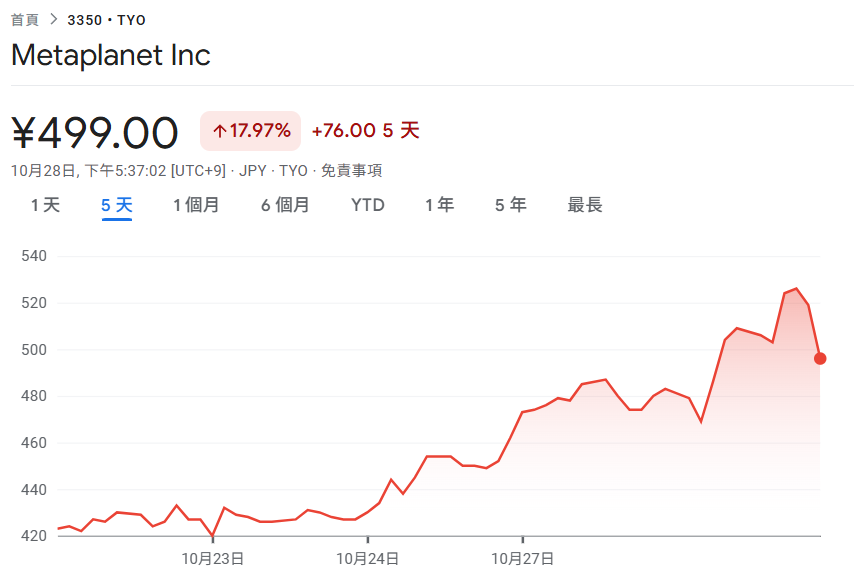Click the Metaplanet Inc title
Viewport: 854px width, 579px height.
(110, 56)
